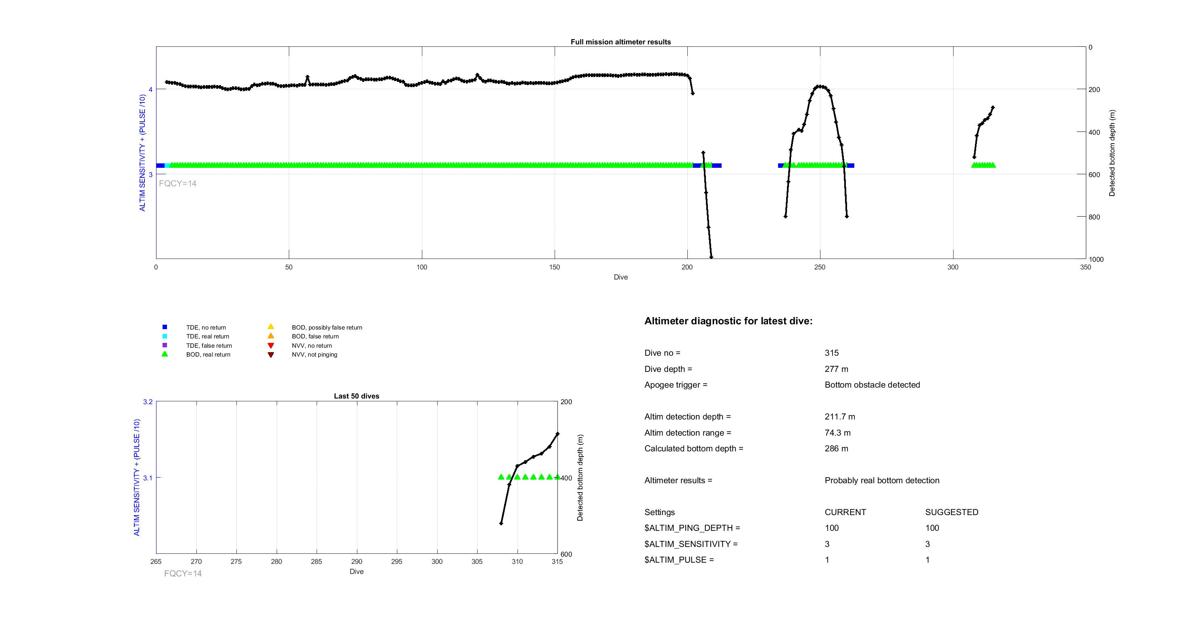The width and height of the screenshot is (1200, 622).
Task: Click the depth curve peak near dive 250
Action: 821,86
